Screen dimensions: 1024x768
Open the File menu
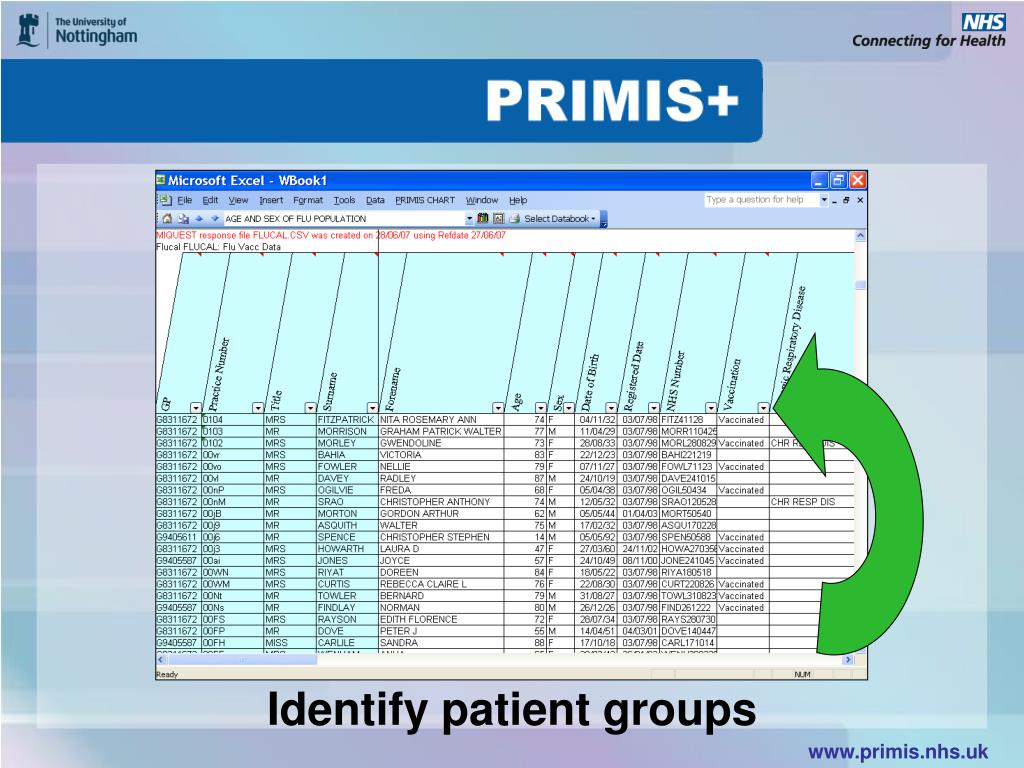(x=185, y=200)
